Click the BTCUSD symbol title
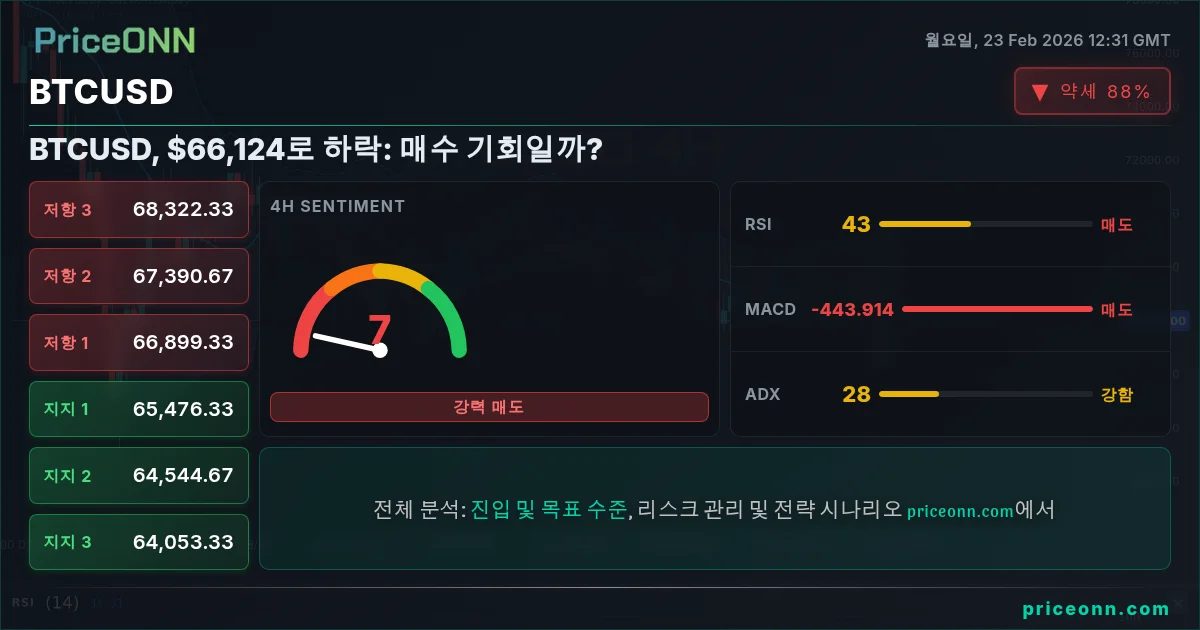Viewport: 1200px width, 630px height. [101, 92]
